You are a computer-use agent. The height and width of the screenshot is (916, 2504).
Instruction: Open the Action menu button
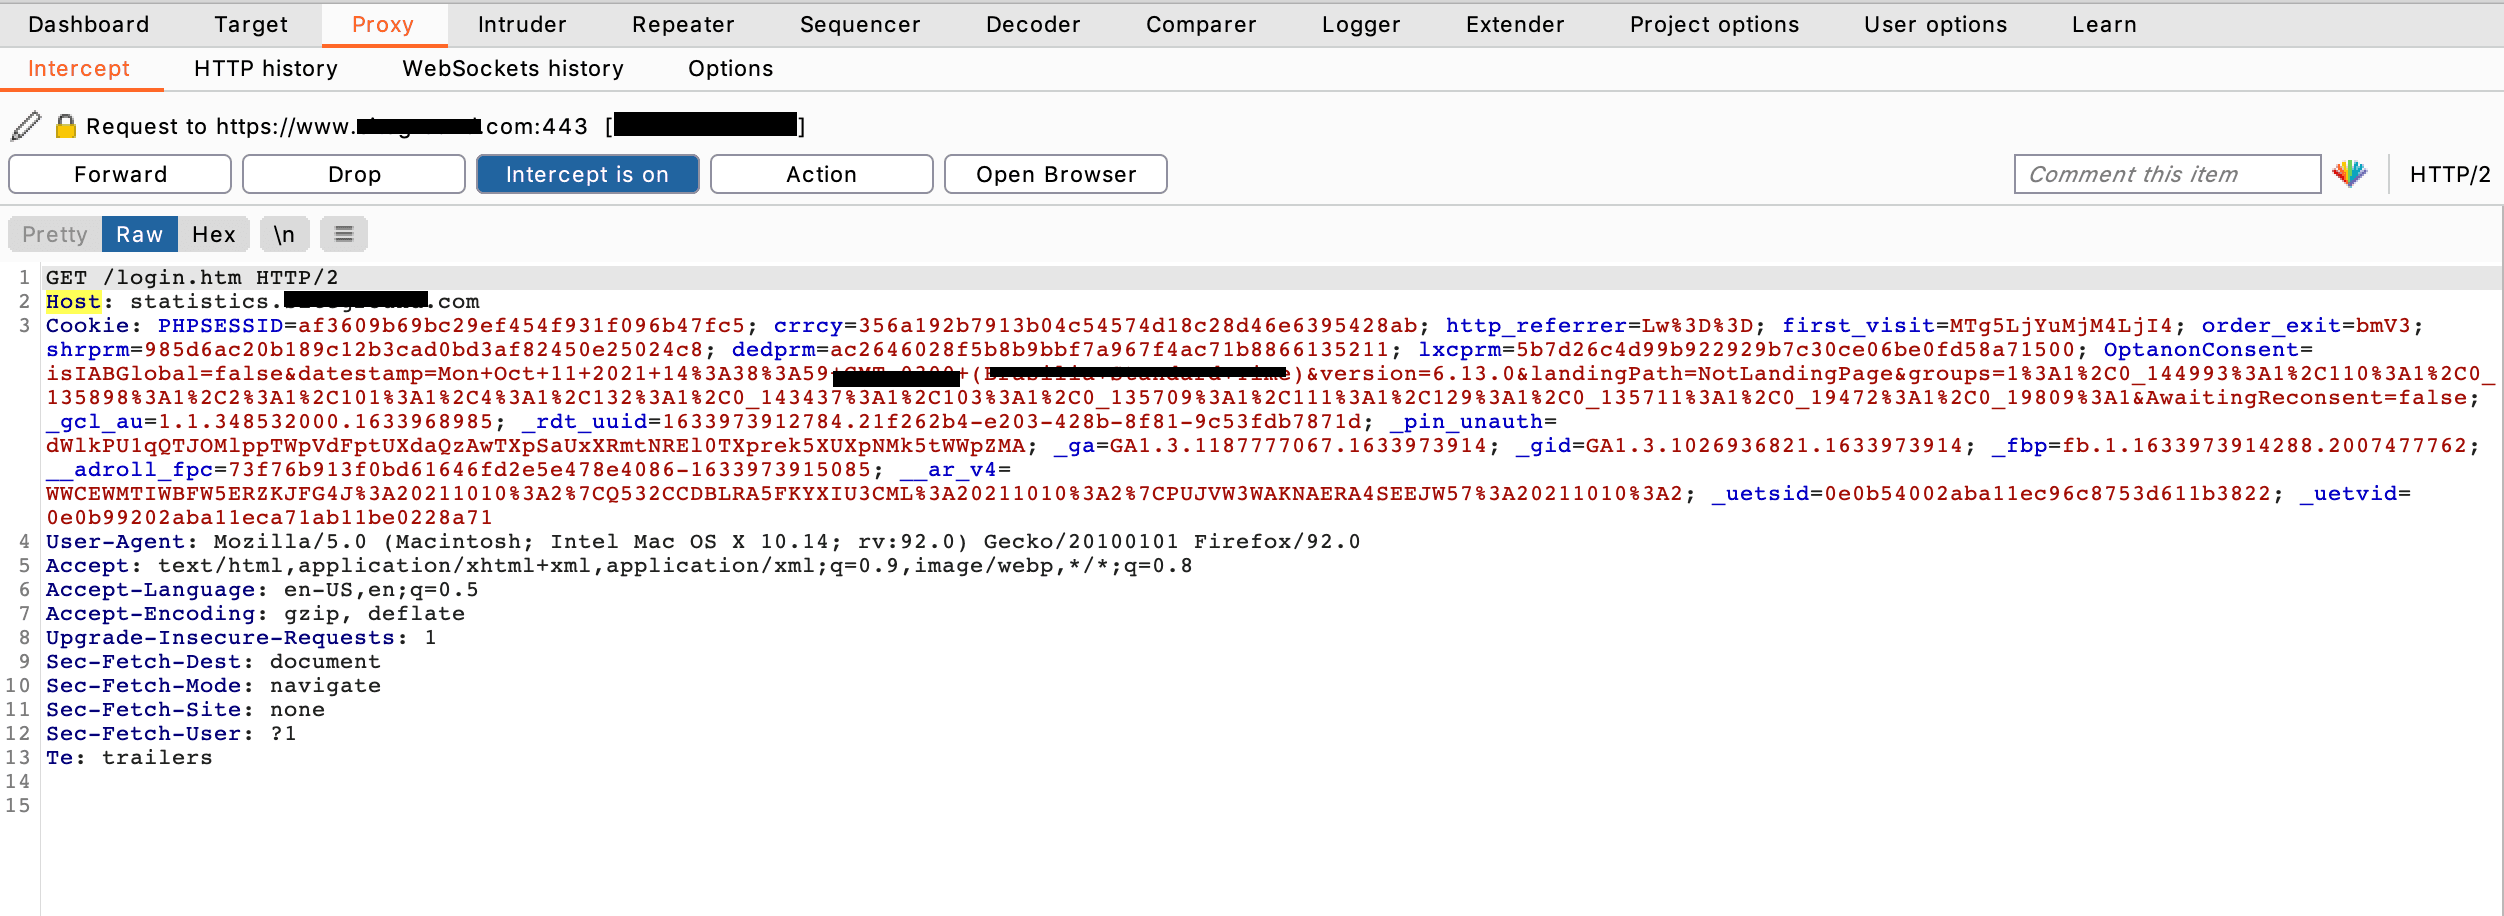(x=821, y=174)
